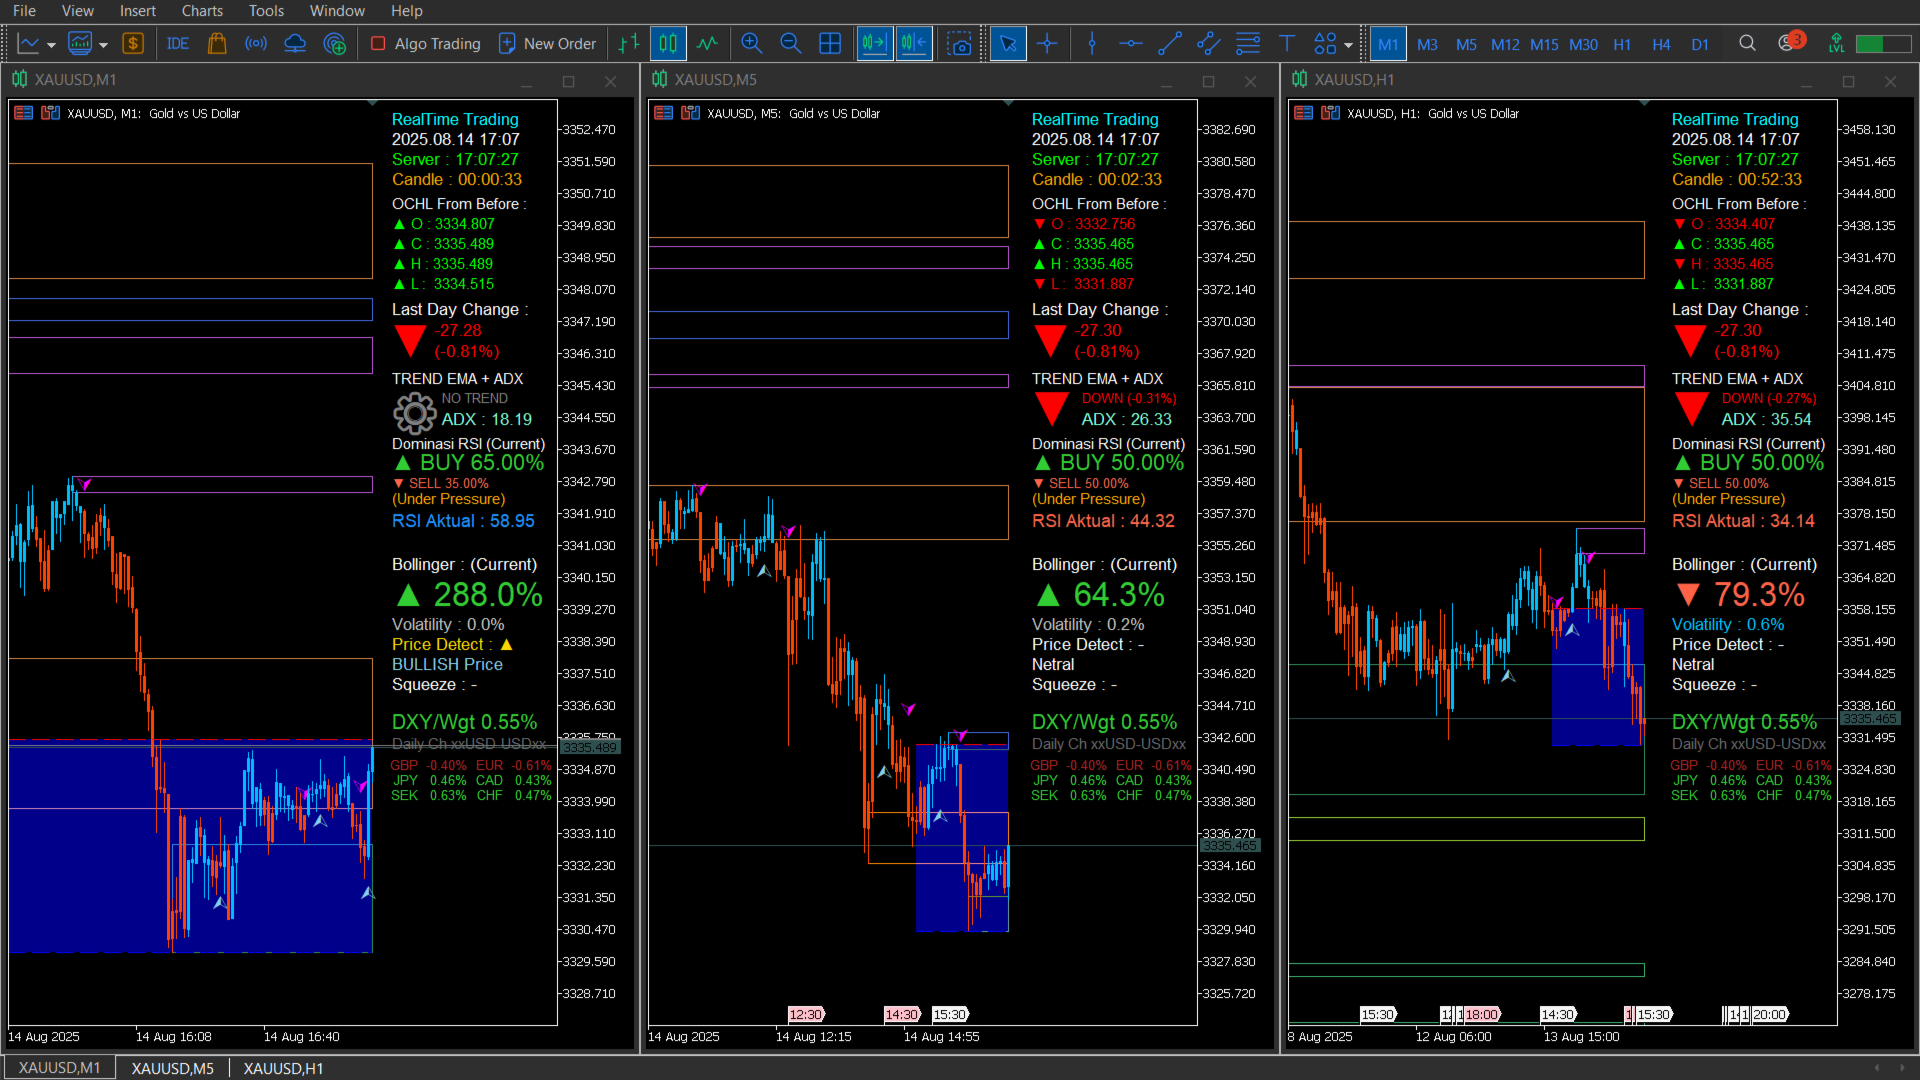Click depth of market icon in M1 chart
Screen dimensions: 1920x1080
(x=23, y=113)
